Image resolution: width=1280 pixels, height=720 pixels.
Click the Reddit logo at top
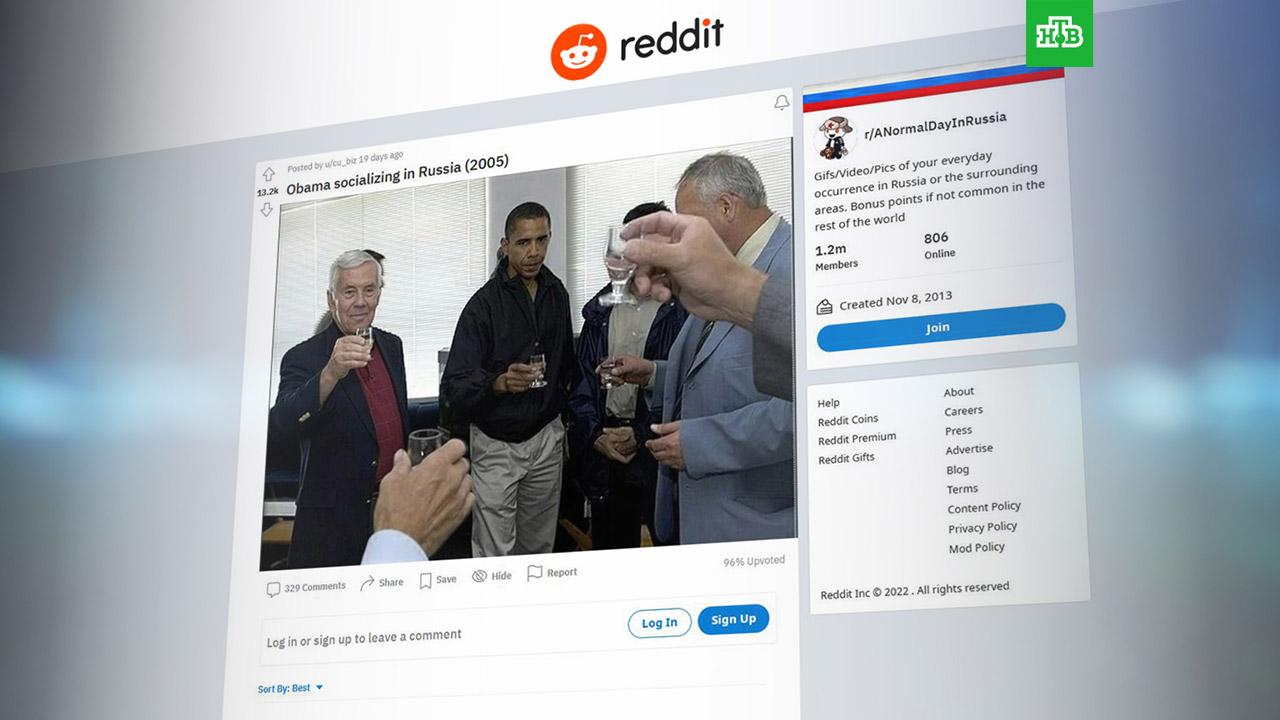pos(636,47)
